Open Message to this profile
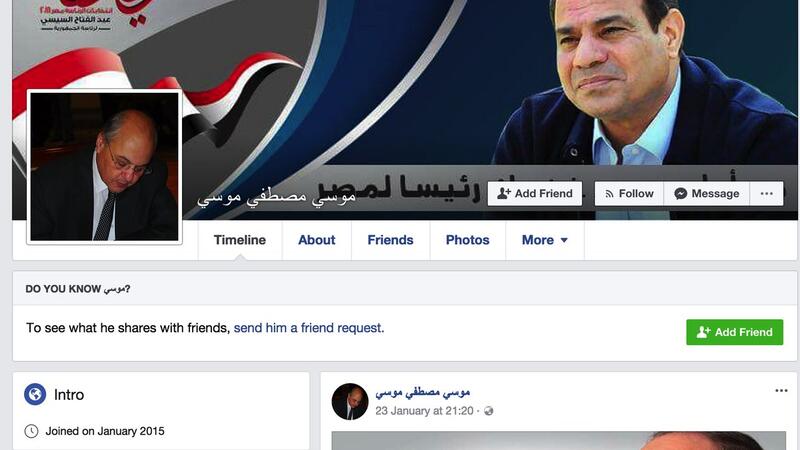Screen dimensions: 800x450 707,194
